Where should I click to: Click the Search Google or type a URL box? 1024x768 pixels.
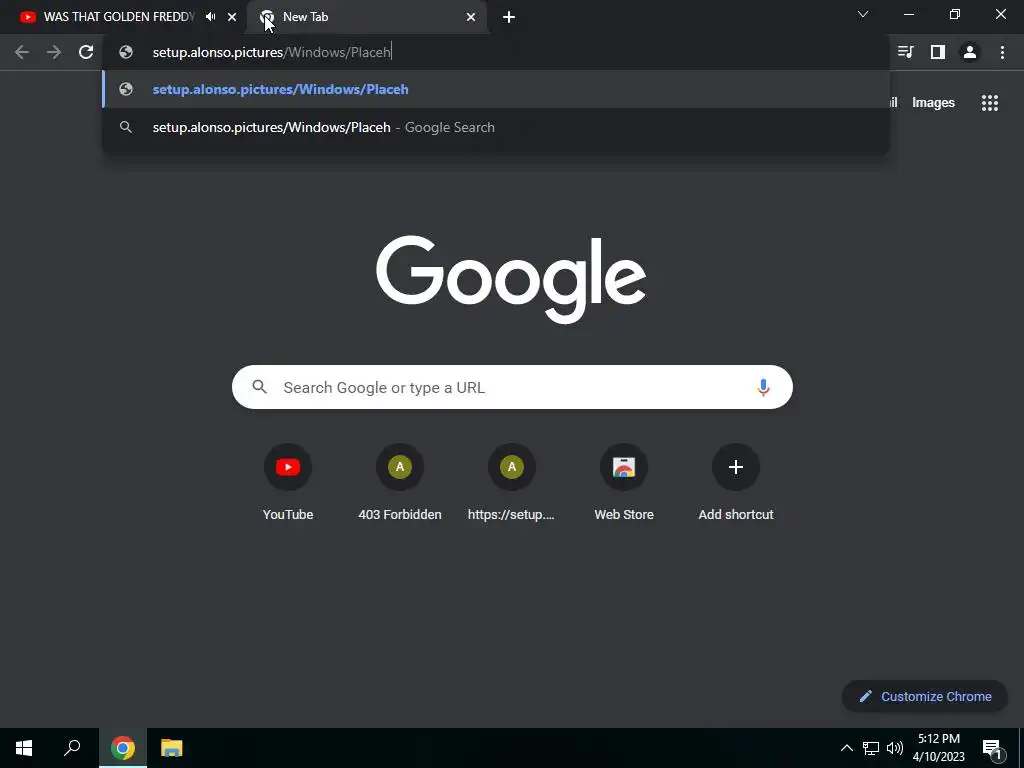tap(512, 387)
